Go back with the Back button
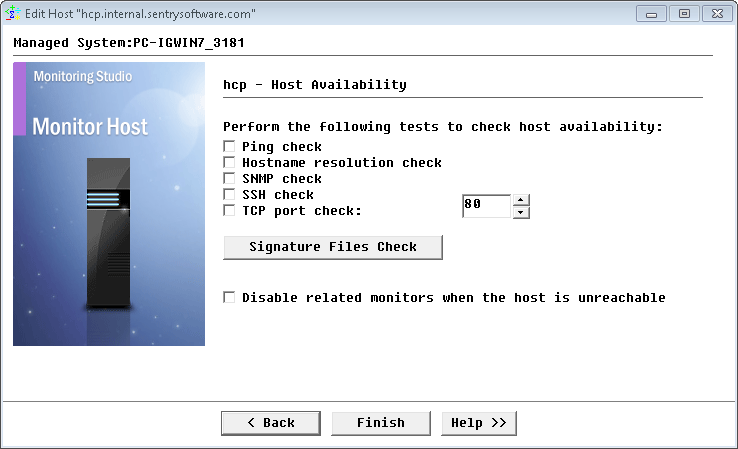This screenshot has height=449, width=738. [x=271, y=423]
